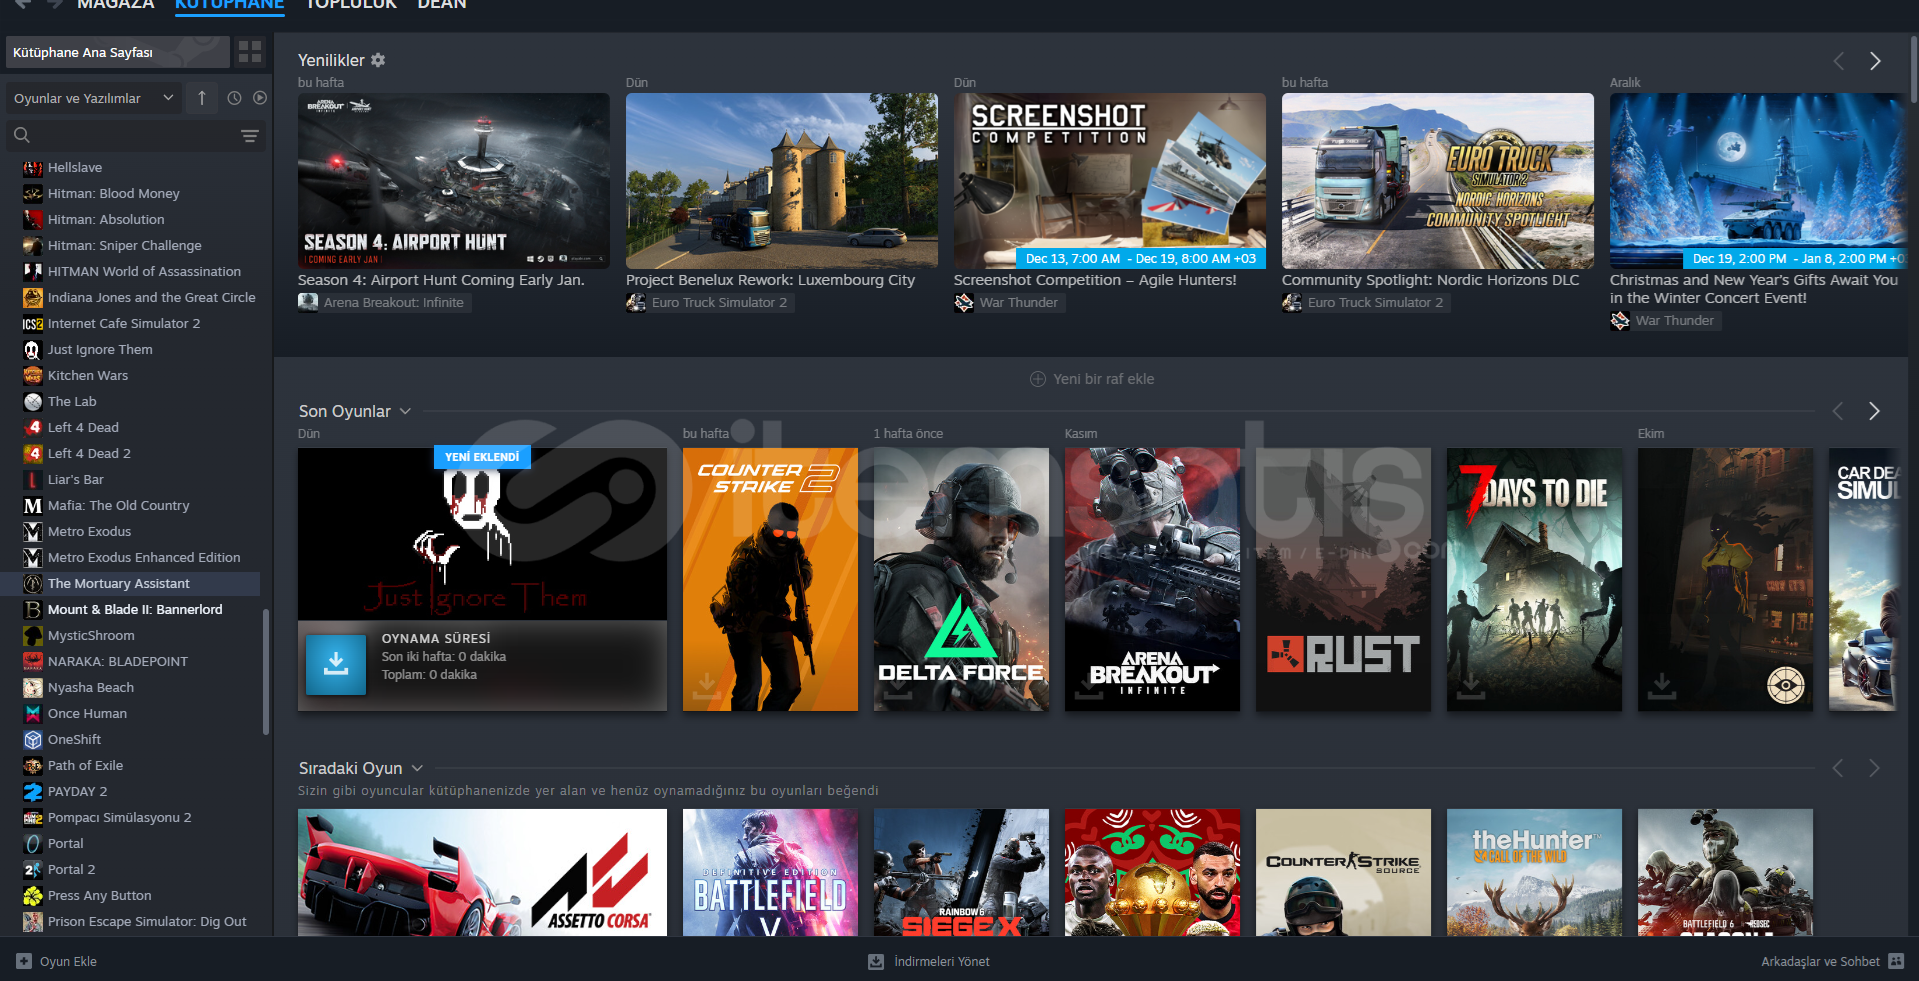Open Nordic Horizons Community Spotlight thumbnail
This screenshot has width=1919, height=981.
(1438, 181)
